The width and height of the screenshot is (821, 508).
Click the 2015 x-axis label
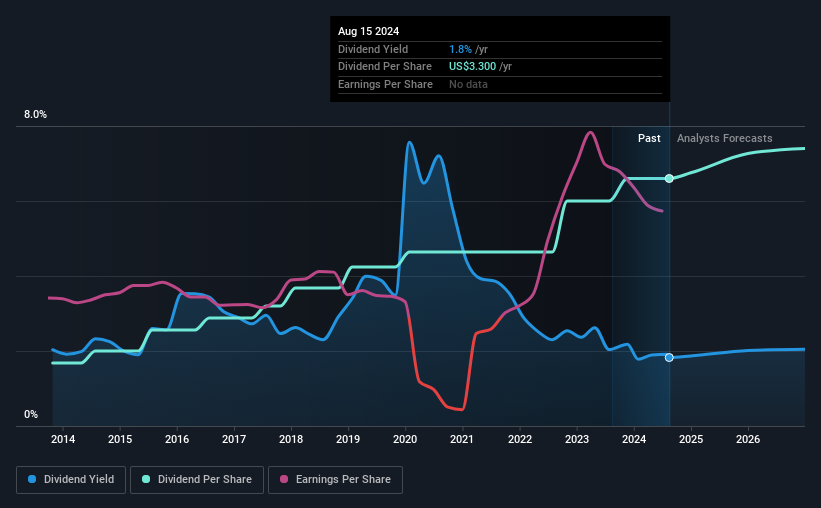tap(120, 439)
